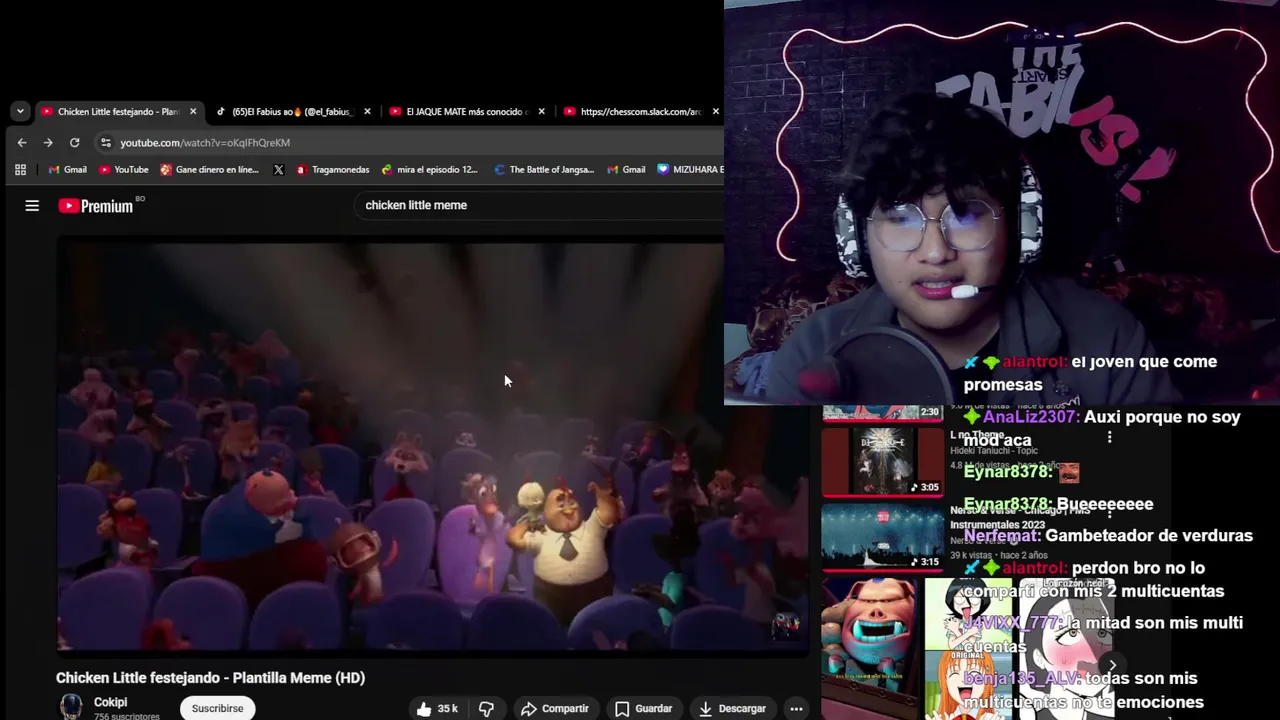Open the first Gmail bookmark
The image size is (1280, 720).
pyautogui.click(x=67, y=170)
